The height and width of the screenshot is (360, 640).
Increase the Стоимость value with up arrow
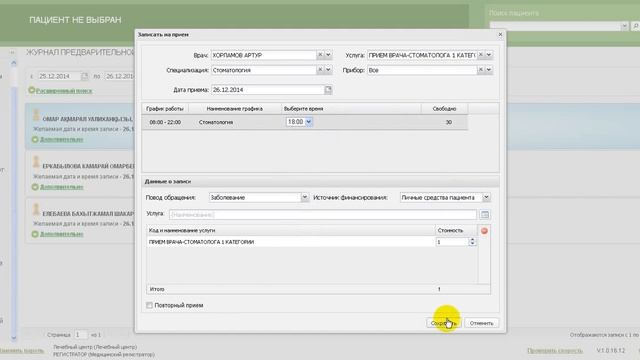point(472,240)
